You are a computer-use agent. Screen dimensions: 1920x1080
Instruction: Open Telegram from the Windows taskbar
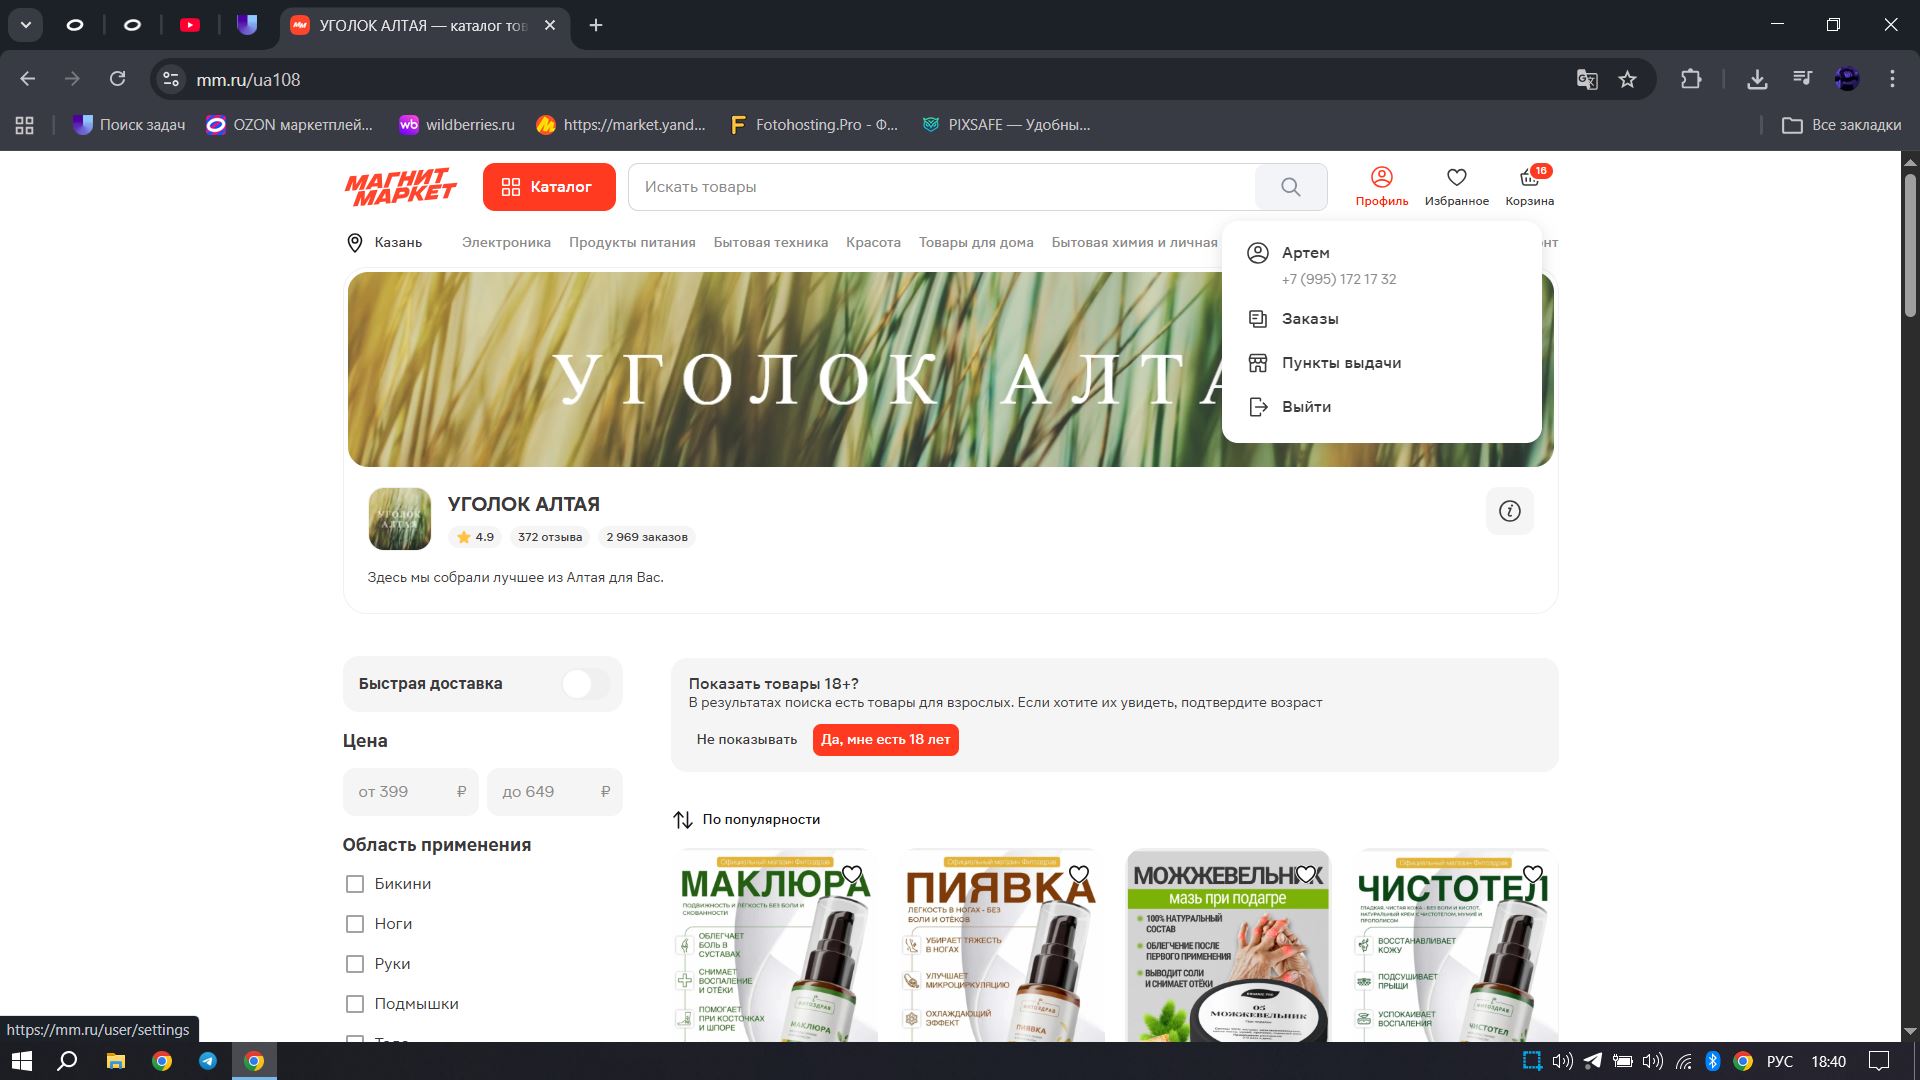(x=208, y=1061)
